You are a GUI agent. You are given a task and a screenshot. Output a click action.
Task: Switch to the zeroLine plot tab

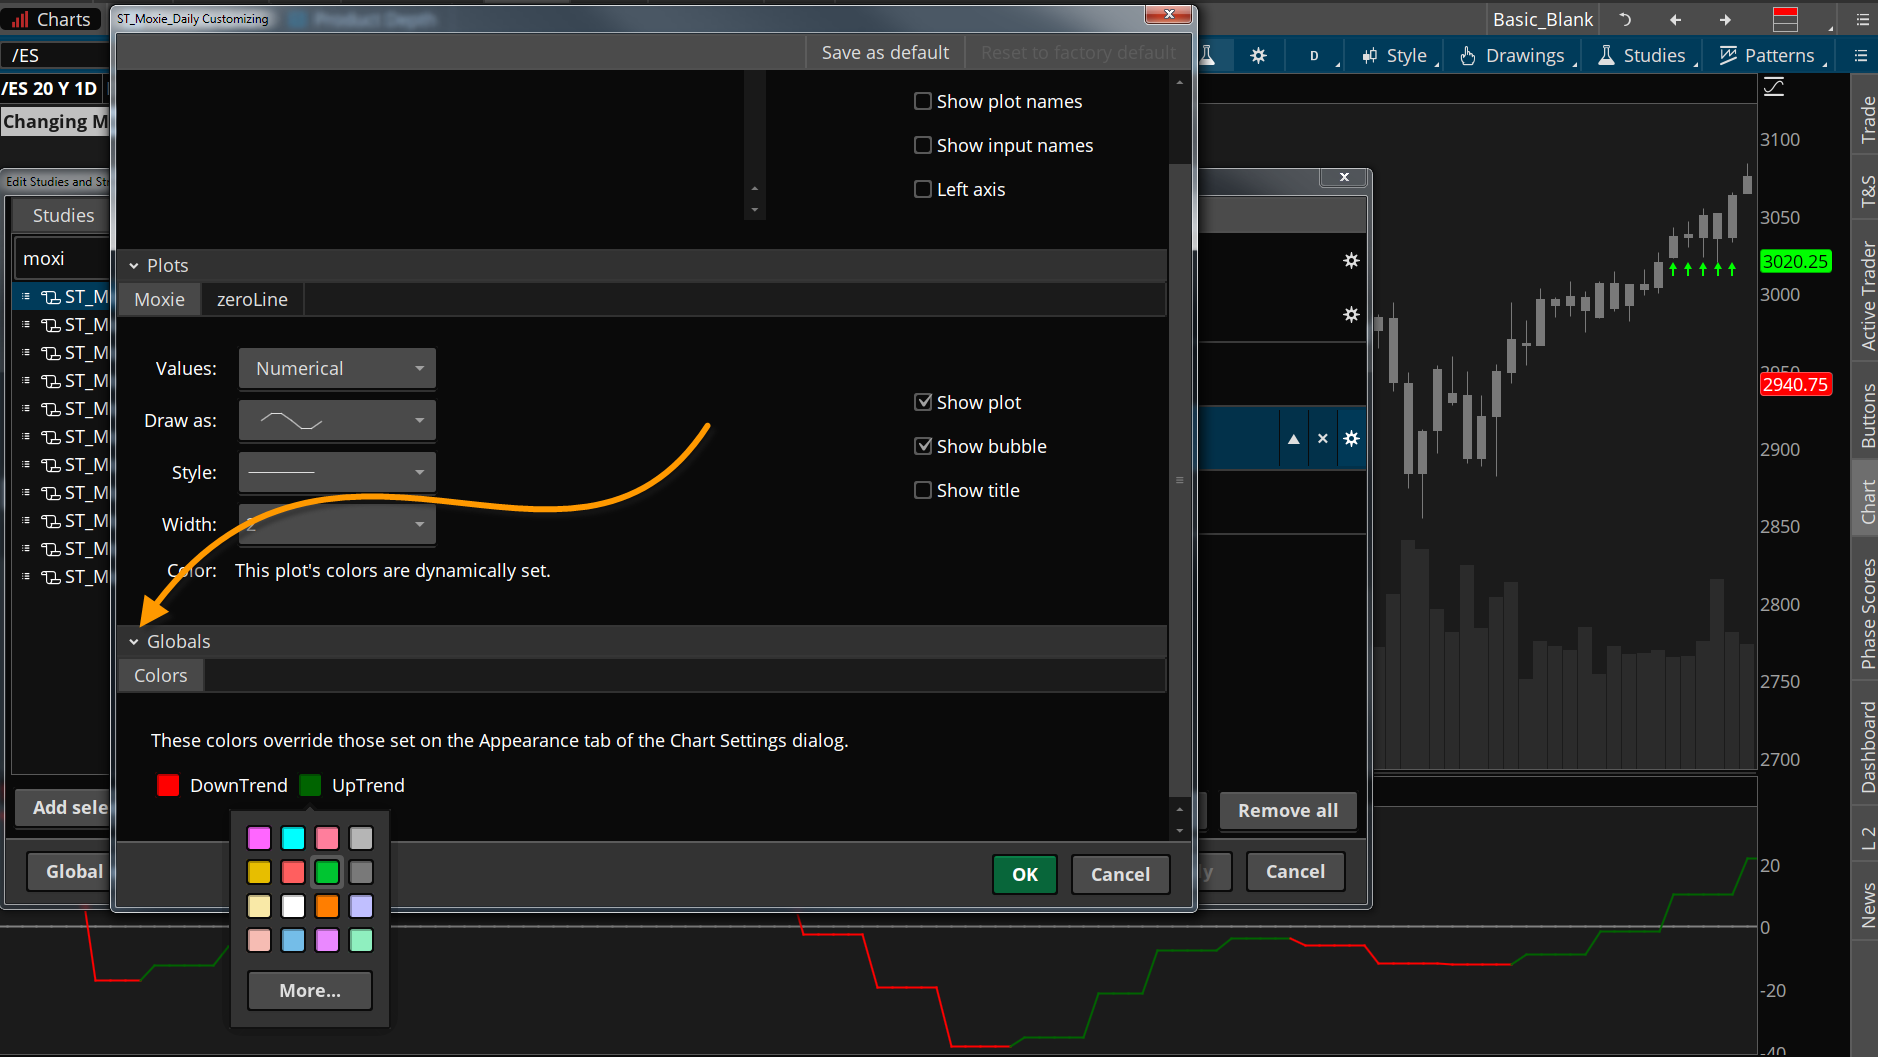[x=252, y=299]
